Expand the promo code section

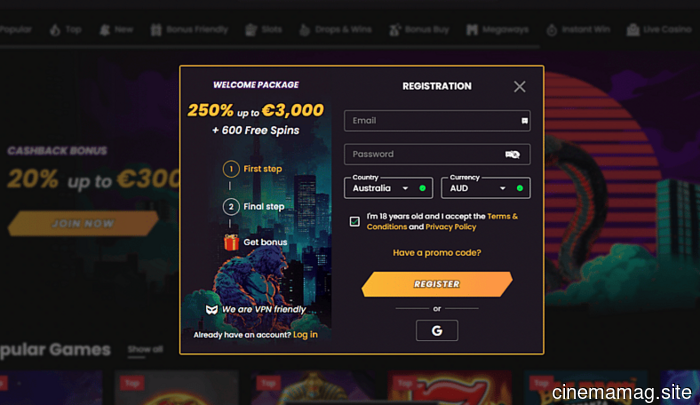[437, 253]
